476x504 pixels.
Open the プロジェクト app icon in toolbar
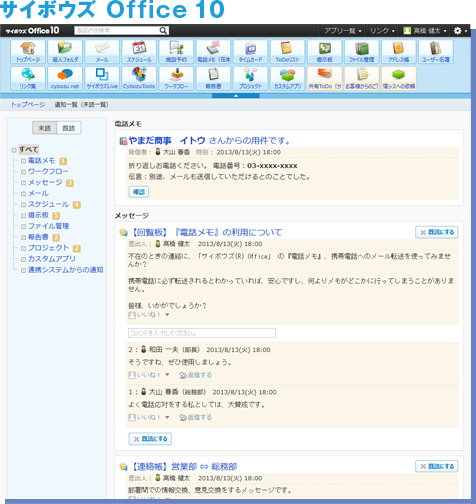tap(250, 78)
